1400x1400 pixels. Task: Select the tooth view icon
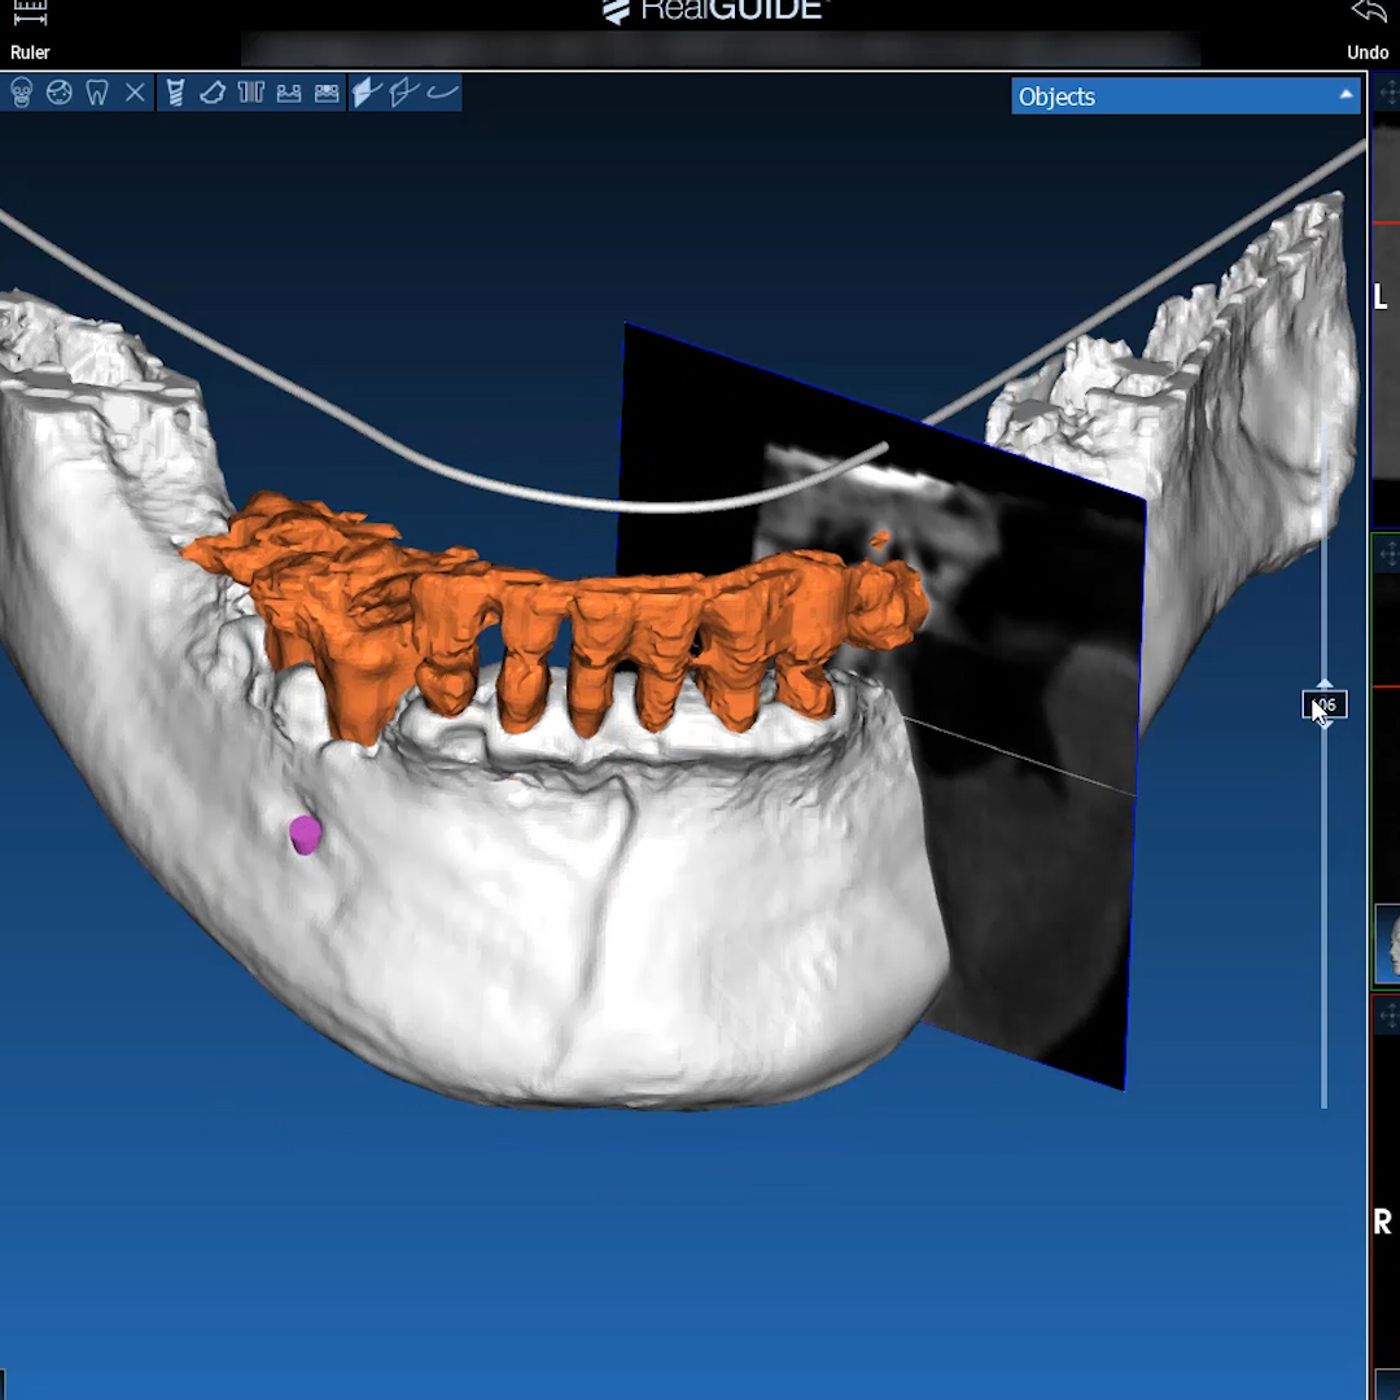coord(97,93)
